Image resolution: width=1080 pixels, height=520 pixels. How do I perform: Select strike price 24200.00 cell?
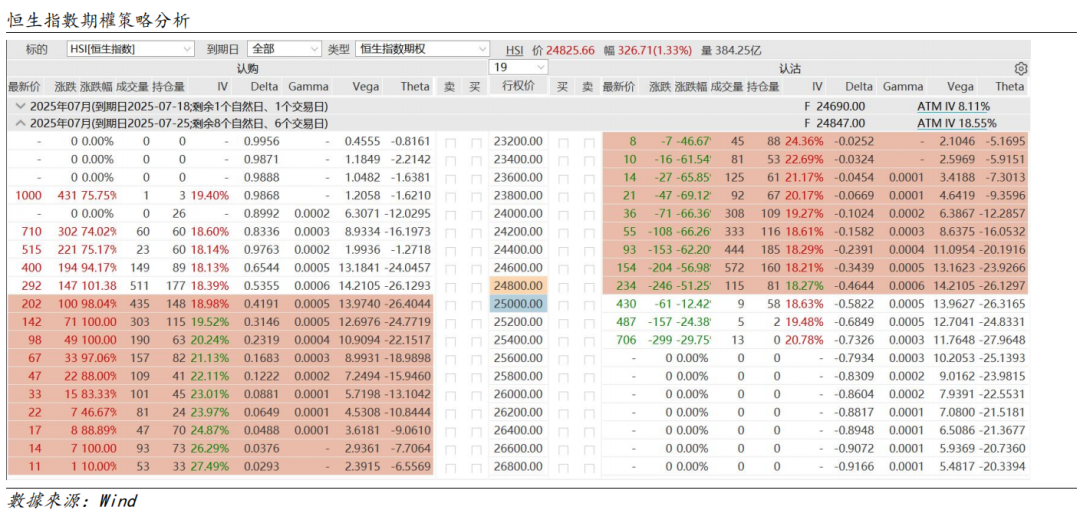519,231
